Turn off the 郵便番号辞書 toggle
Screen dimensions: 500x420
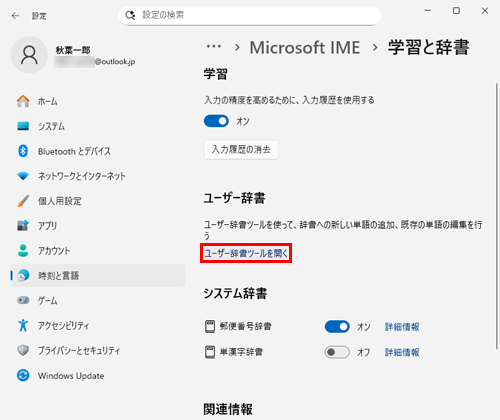[337, 326]
